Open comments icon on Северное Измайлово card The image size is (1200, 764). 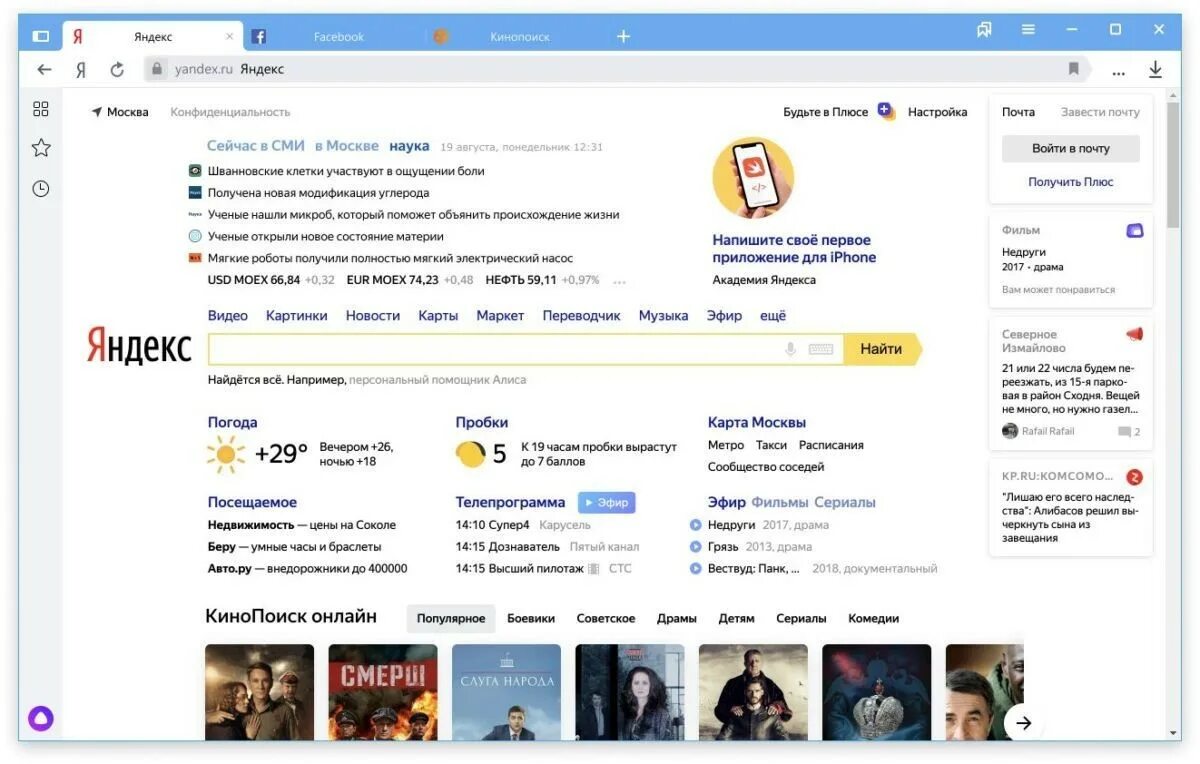pyautogui.click(x=1125, y=432)
